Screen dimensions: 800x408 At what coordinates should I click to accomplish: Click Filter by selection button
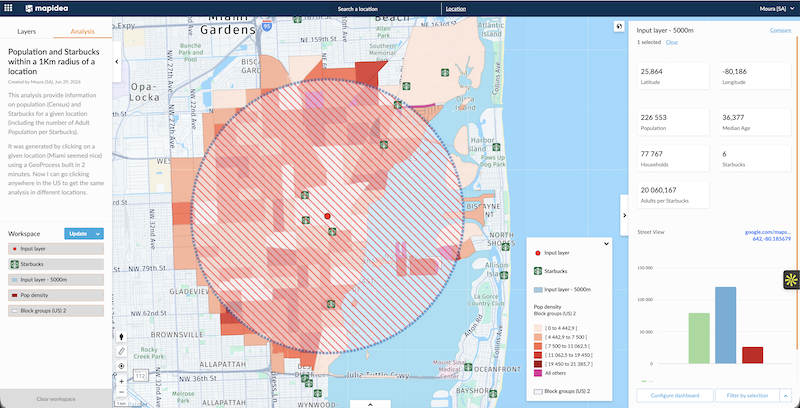point(747,395)
